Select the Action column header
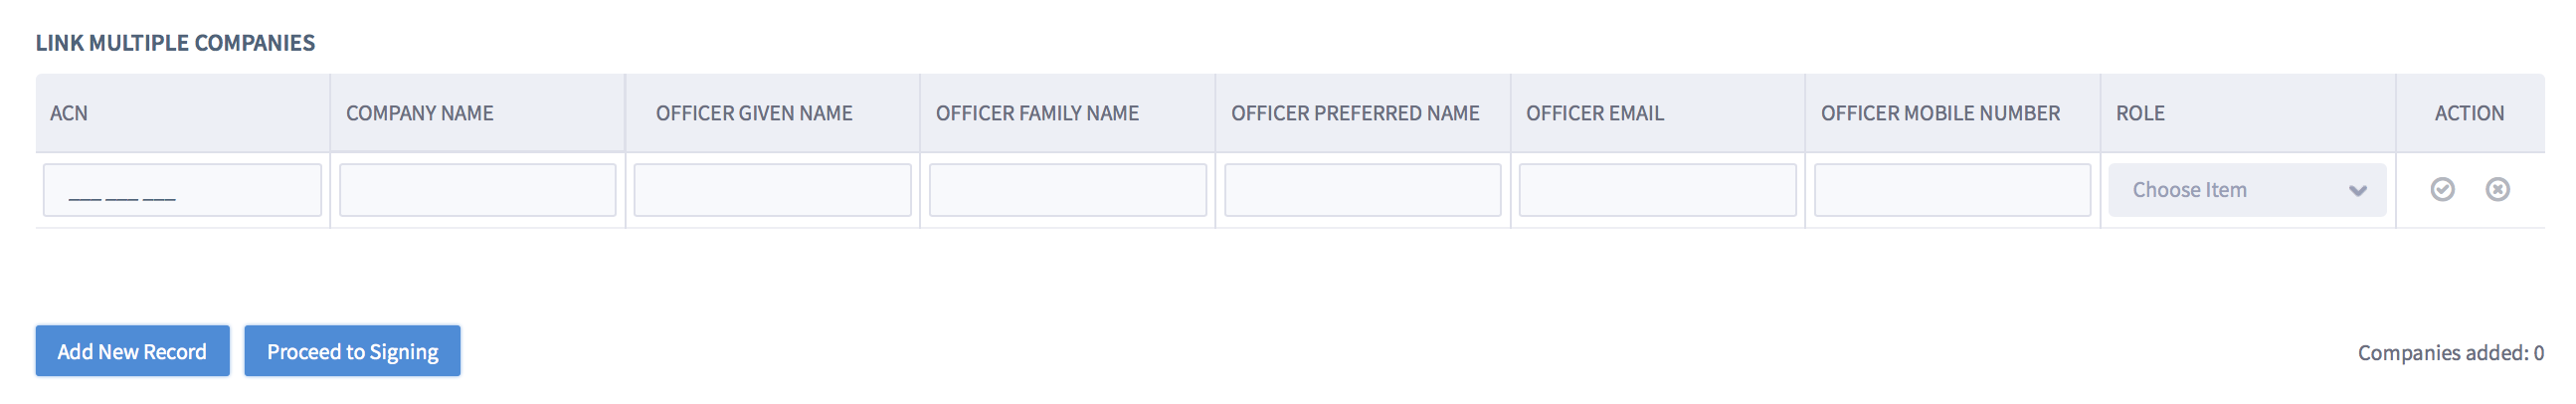 click(2469, 113)
